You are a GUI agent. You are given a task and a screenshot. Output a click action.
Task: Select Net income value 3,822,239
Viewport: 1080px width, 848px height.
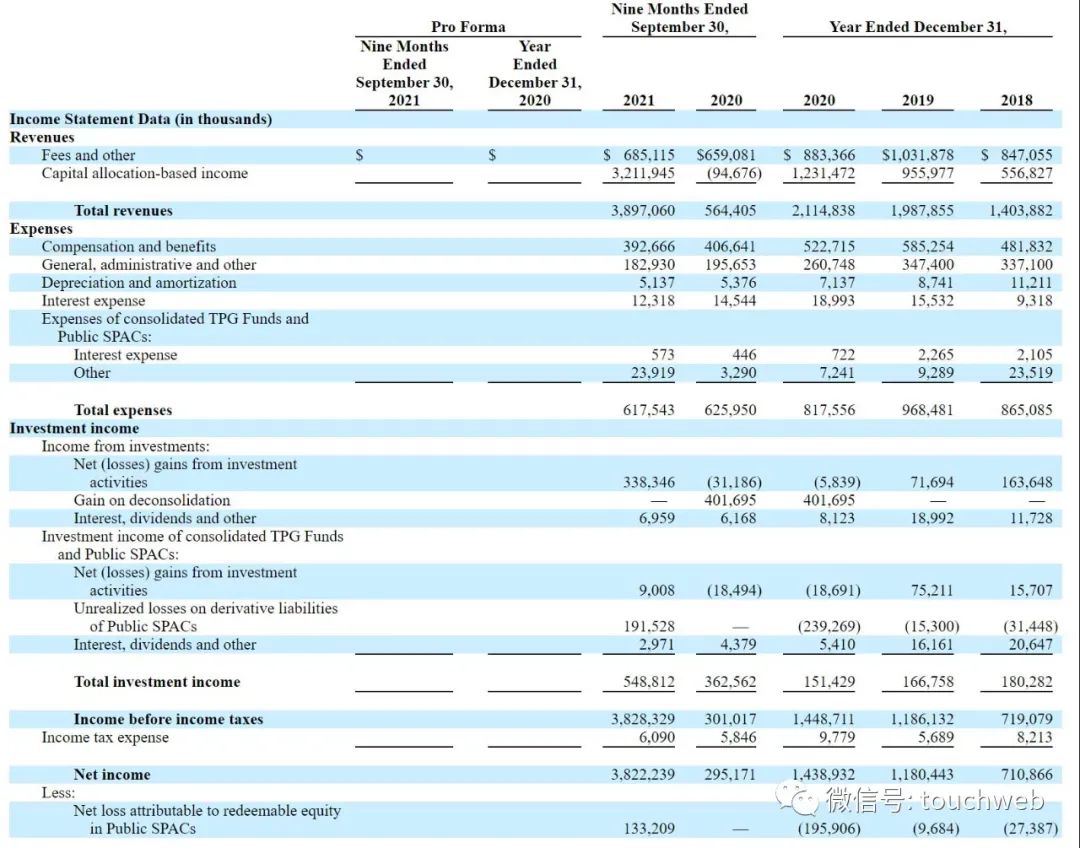(x=643, y=774)
